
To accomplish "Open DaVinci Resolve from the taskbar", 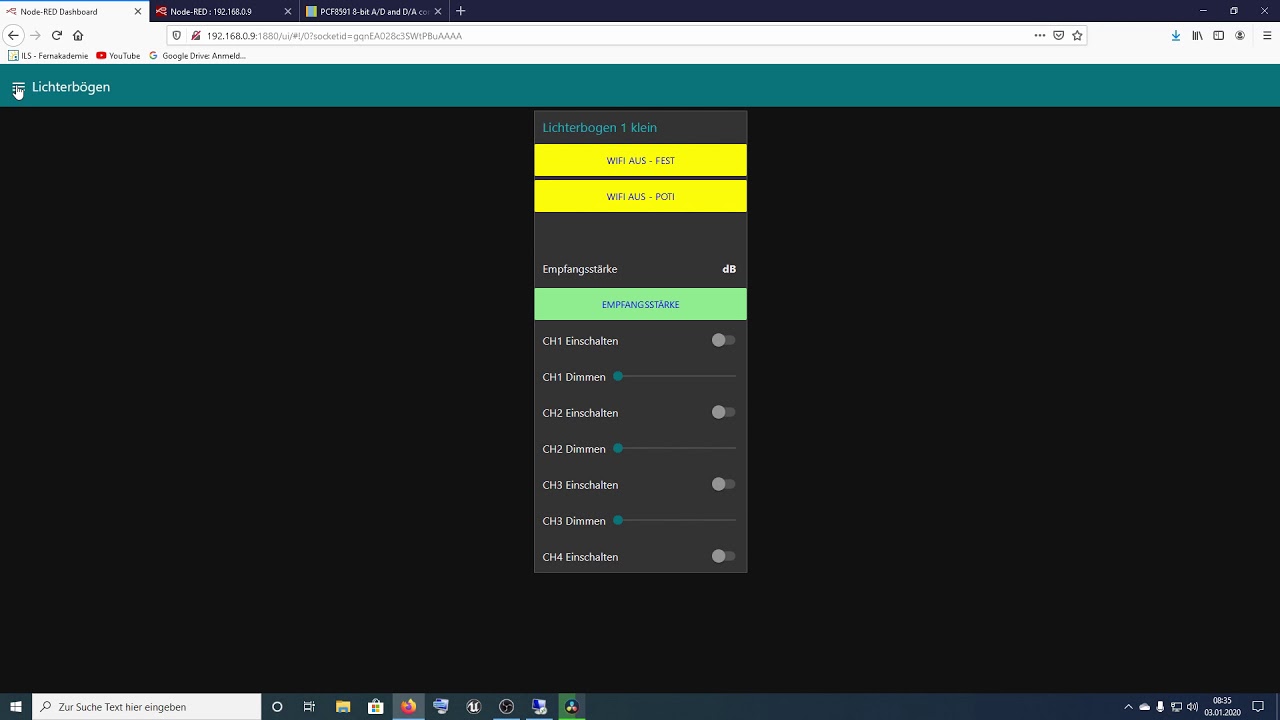I will click(571, 707).
